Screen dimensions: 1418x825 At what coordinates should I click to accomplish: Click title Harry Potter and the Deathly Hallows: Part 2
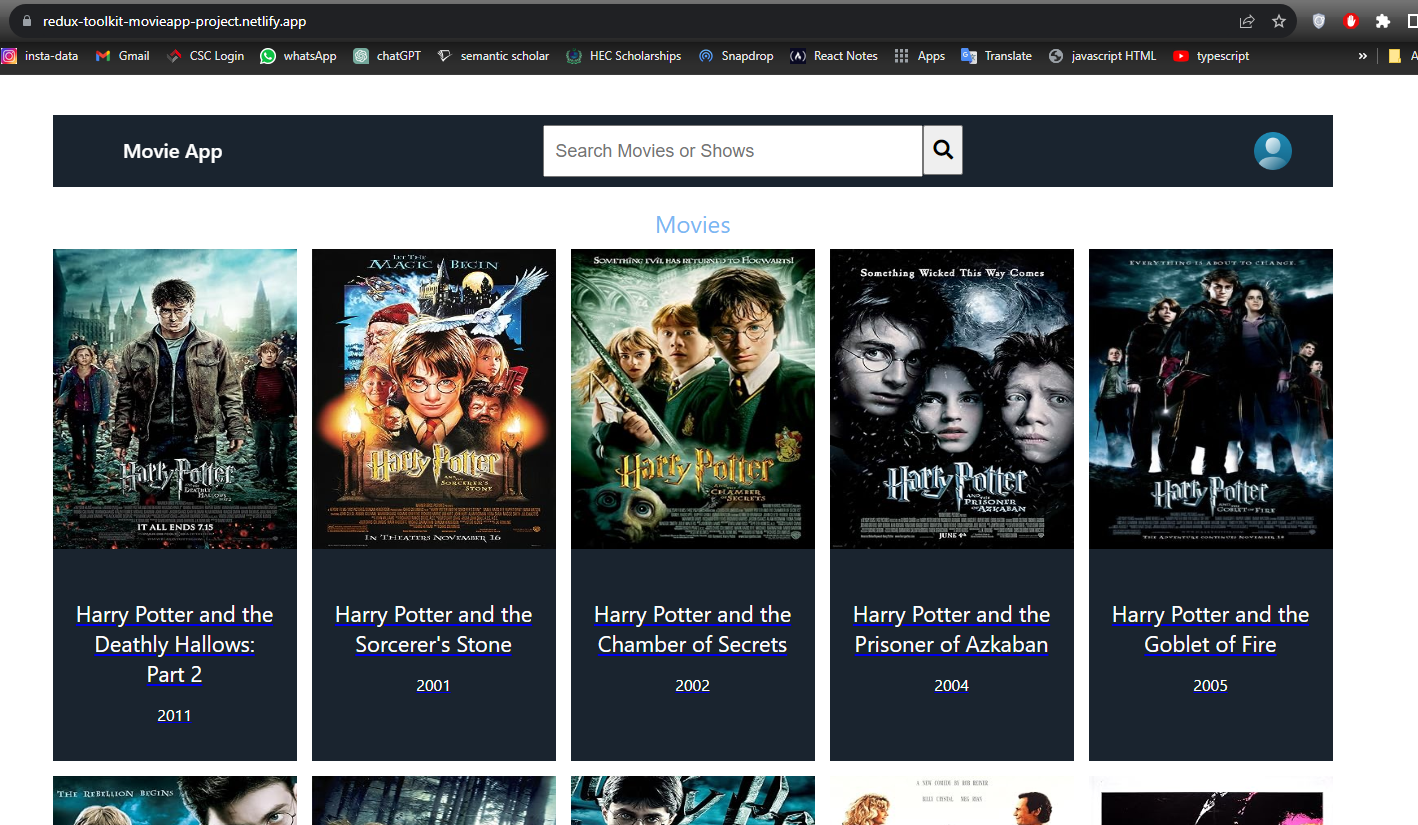[x=175, y=645]
